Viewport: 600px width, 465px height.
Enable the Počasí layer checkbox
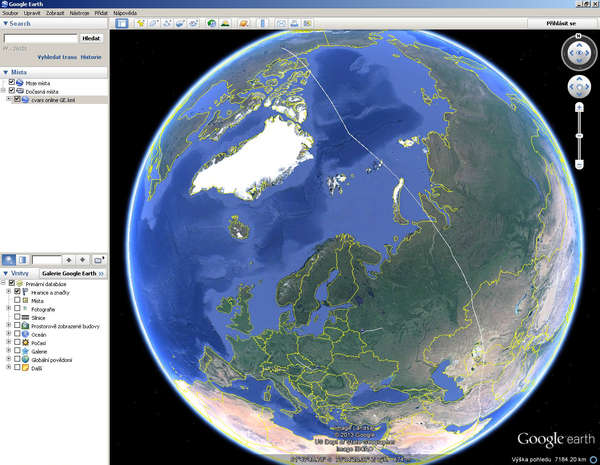point(17,342)
